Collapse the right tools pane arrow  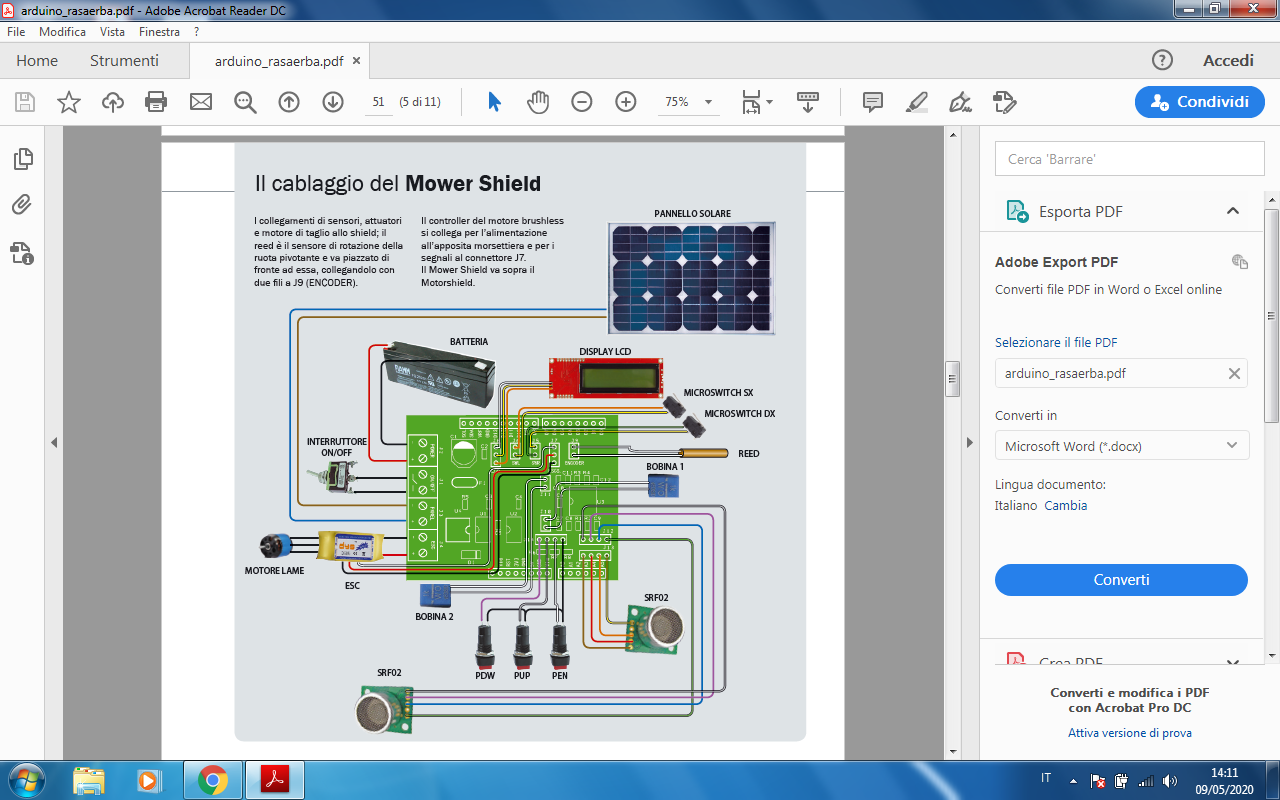tap(968, 443)
